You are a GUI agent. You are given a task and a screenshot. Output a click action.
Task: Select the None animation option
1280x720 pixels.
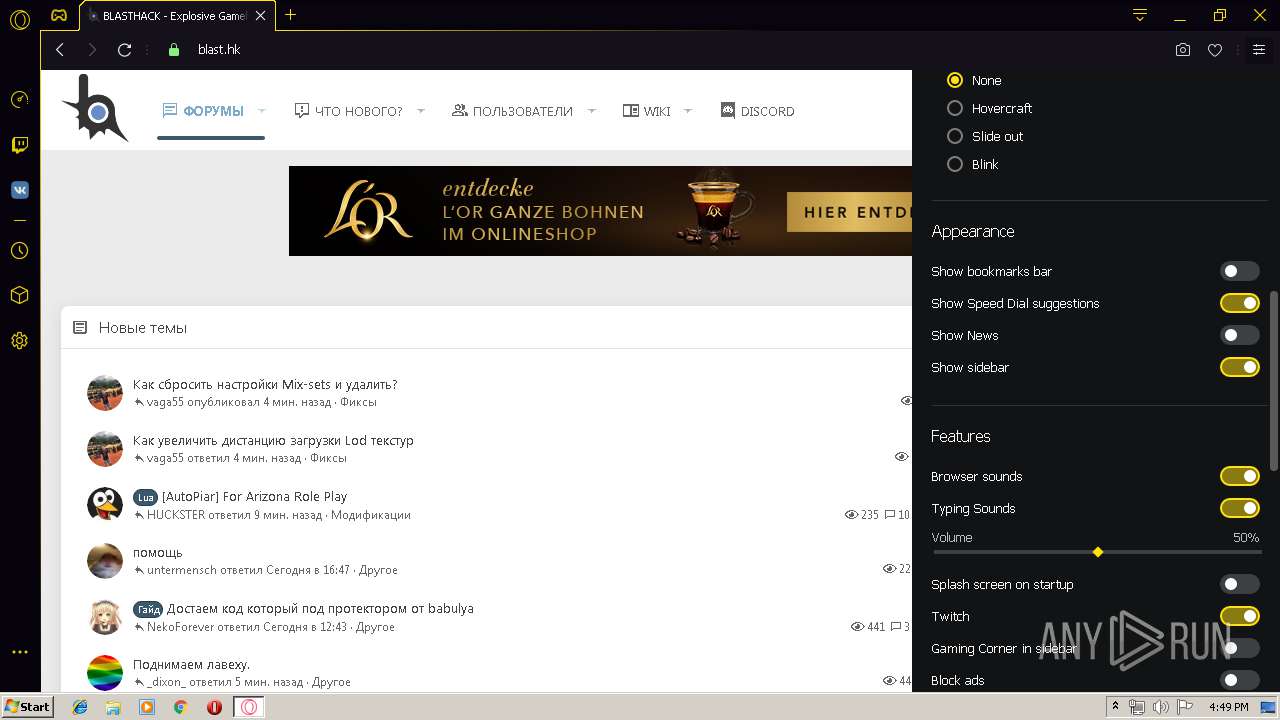(x=955, y=80)
